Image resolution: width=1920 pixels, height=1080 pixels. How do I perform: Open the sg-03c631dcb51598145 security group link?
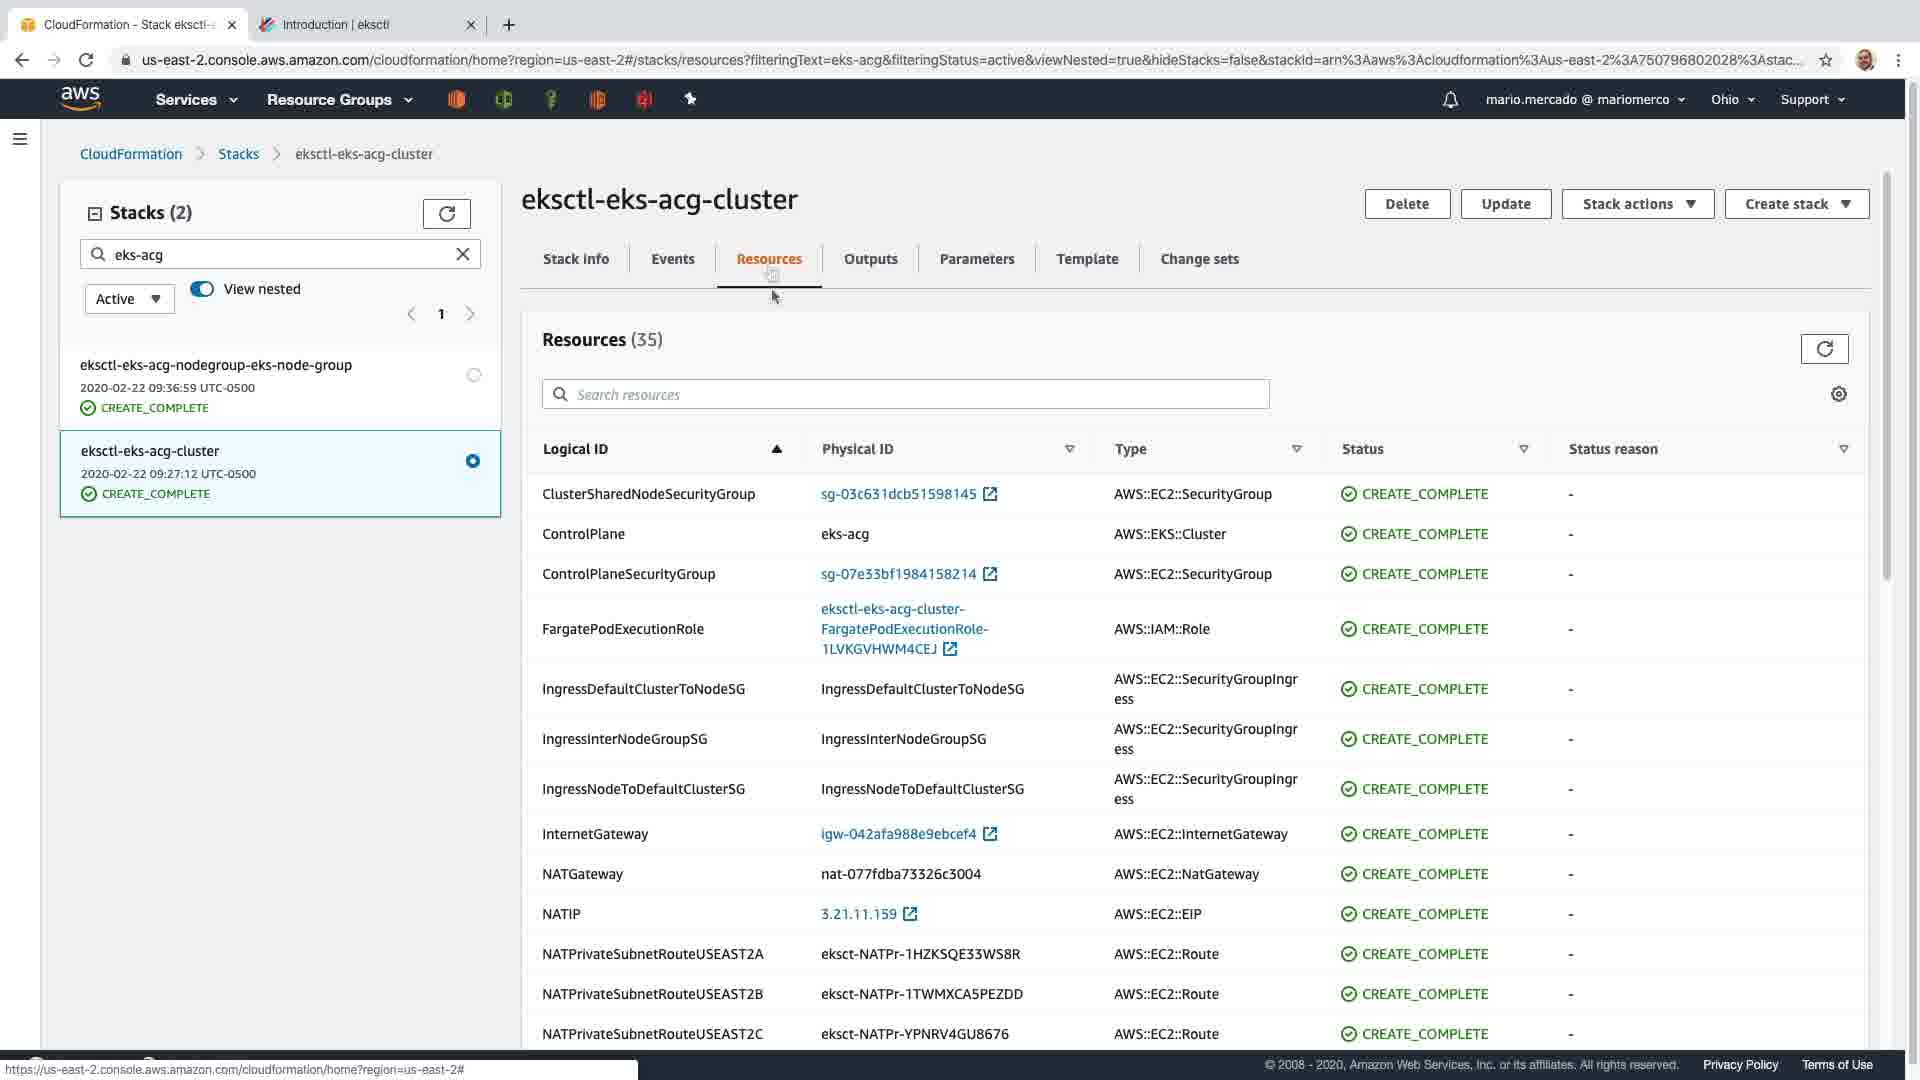898,494
